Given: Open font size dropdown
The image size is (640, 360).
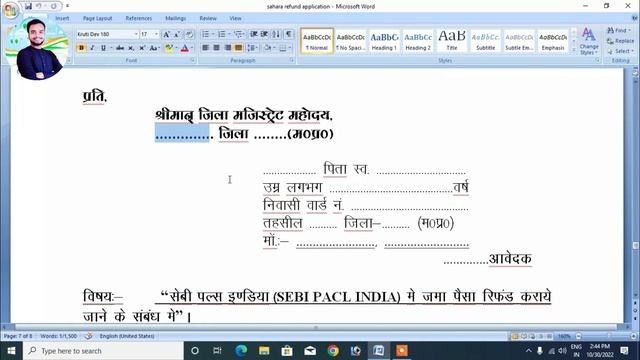Looking at the screenshot, I should (x=156, y=34).
